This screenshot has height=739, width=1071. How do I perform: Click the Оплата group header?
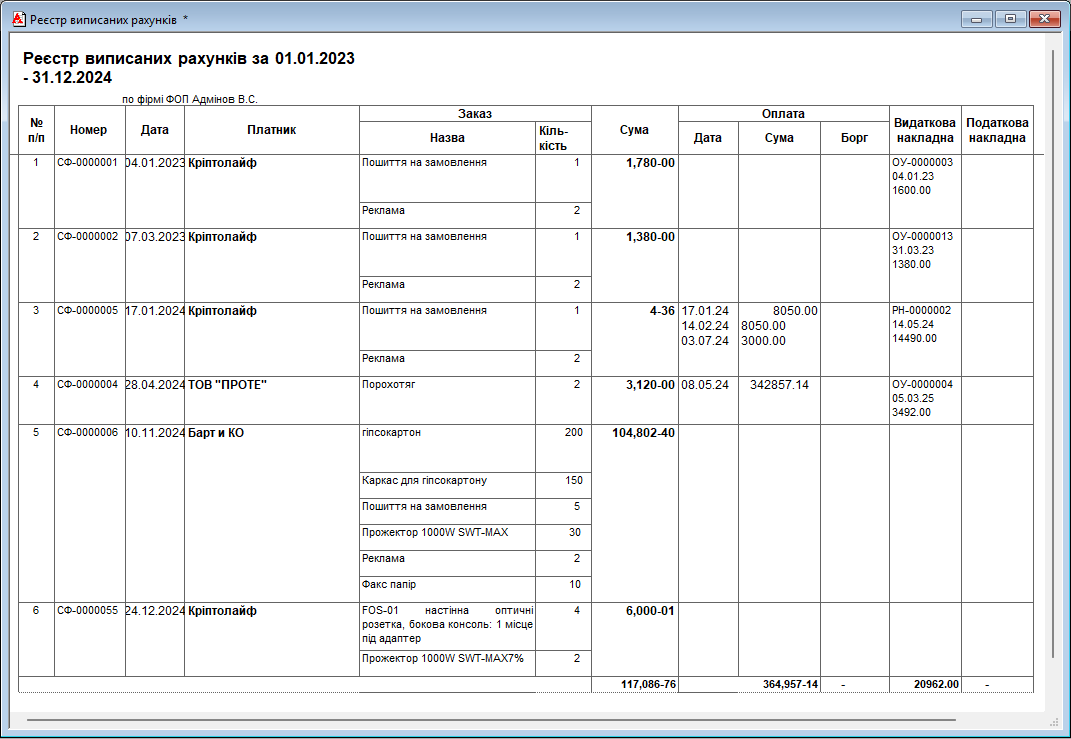pos(783,114)
